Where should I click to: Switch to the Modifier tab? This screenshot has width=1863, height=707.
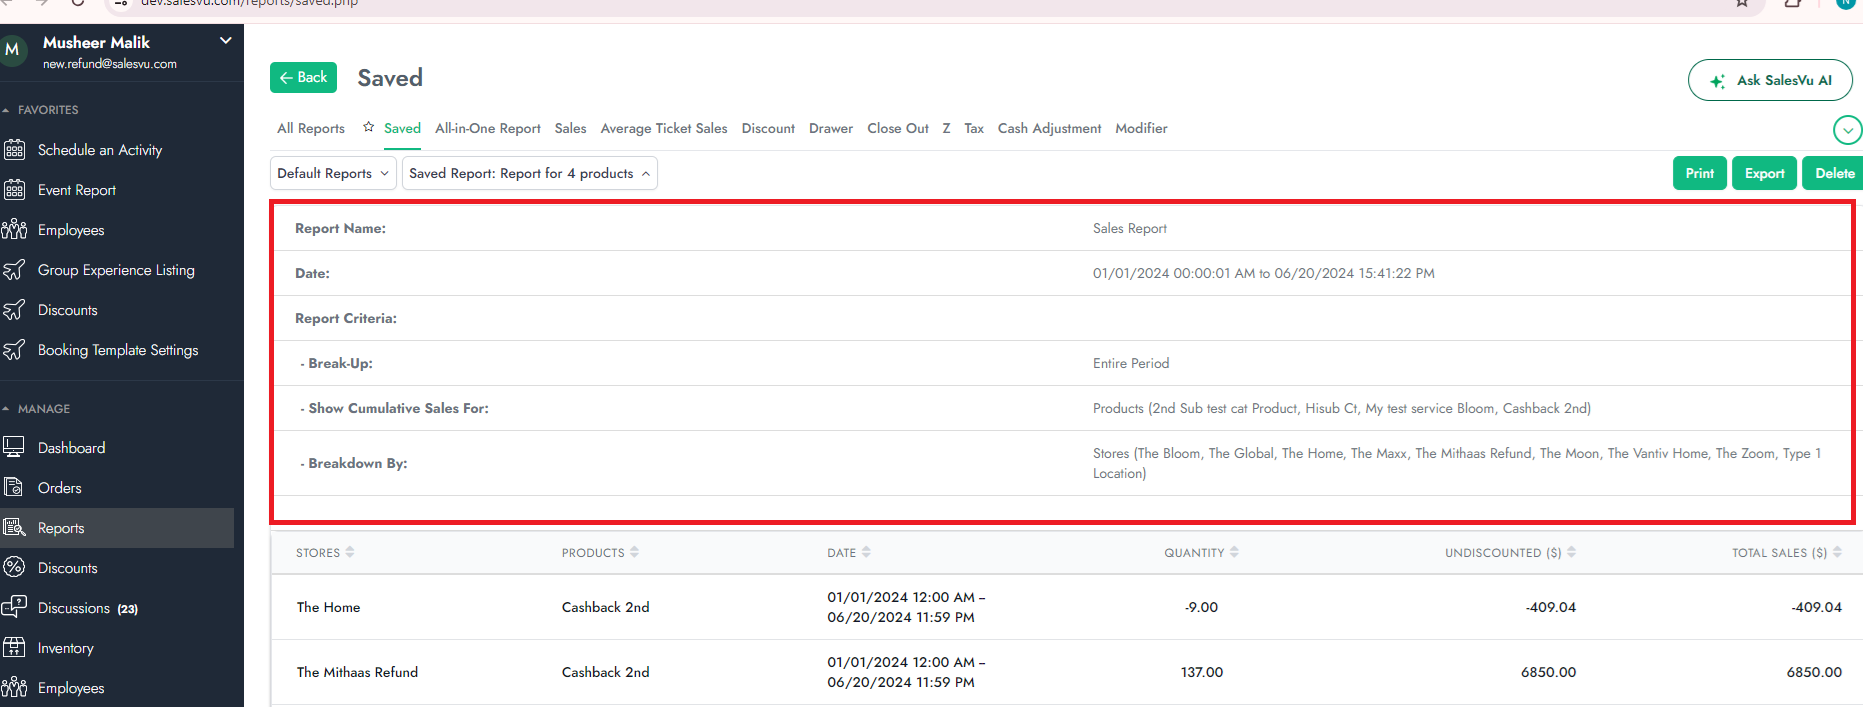click(1141, 129)
